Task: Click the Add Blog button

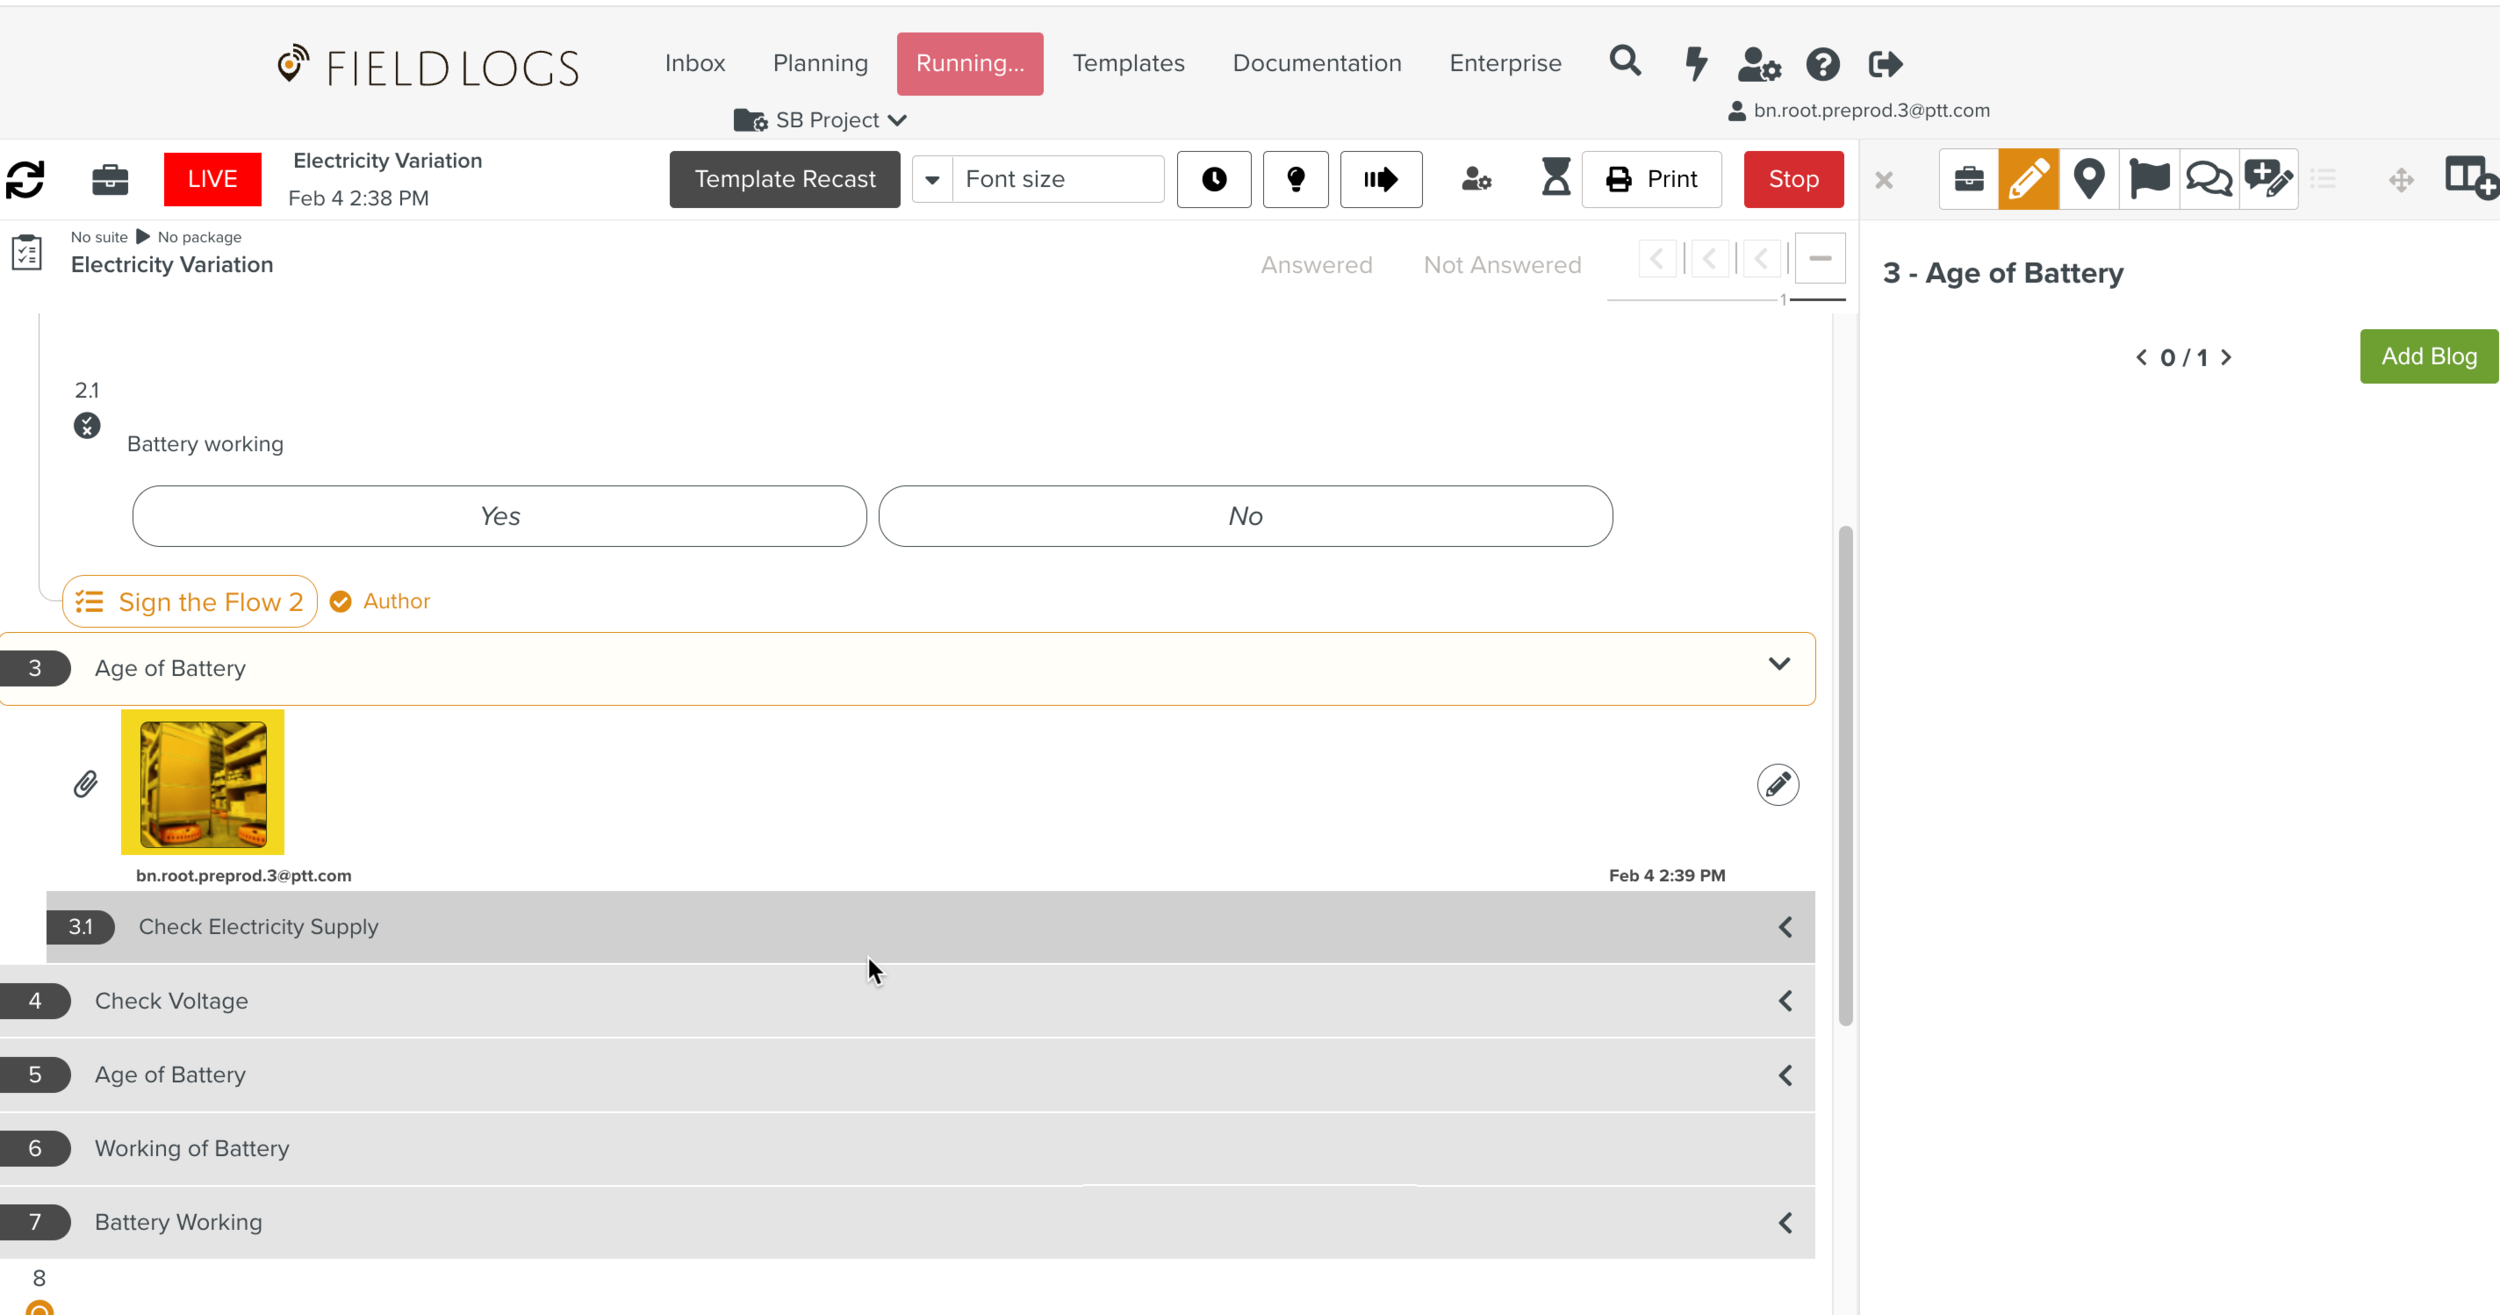Action: 2428,356
